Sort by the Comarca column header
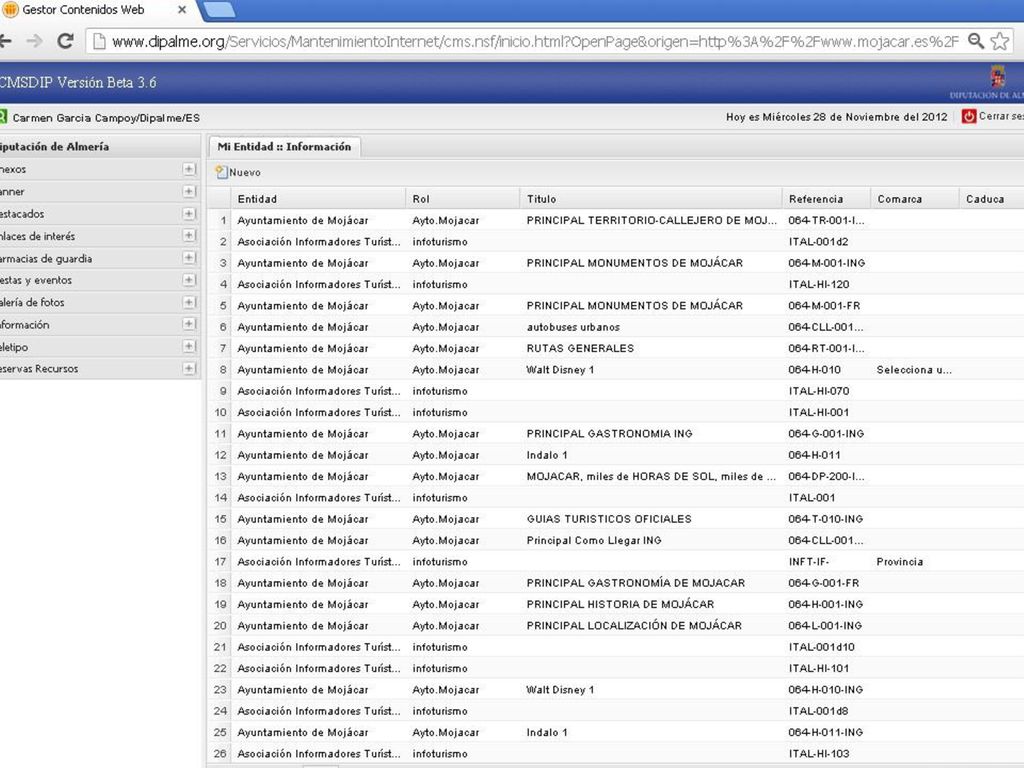1024x768 pixels. (914, 199)
